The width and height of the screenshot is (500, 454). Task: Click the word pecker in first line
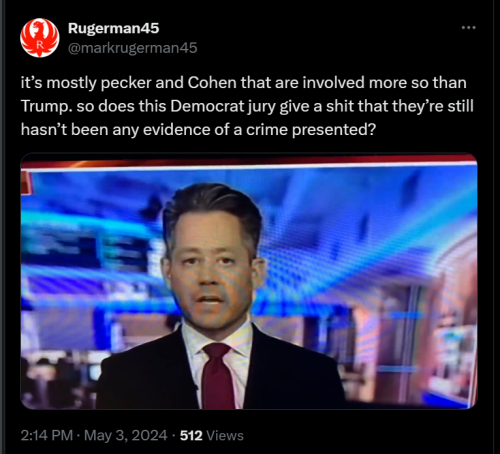pos(126,83)
